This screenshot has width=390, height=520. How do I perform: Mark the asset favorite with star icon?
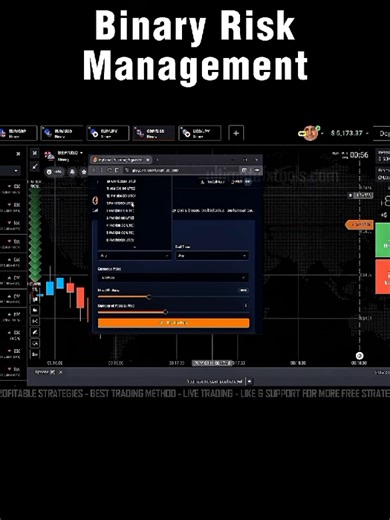pos(84,172)
